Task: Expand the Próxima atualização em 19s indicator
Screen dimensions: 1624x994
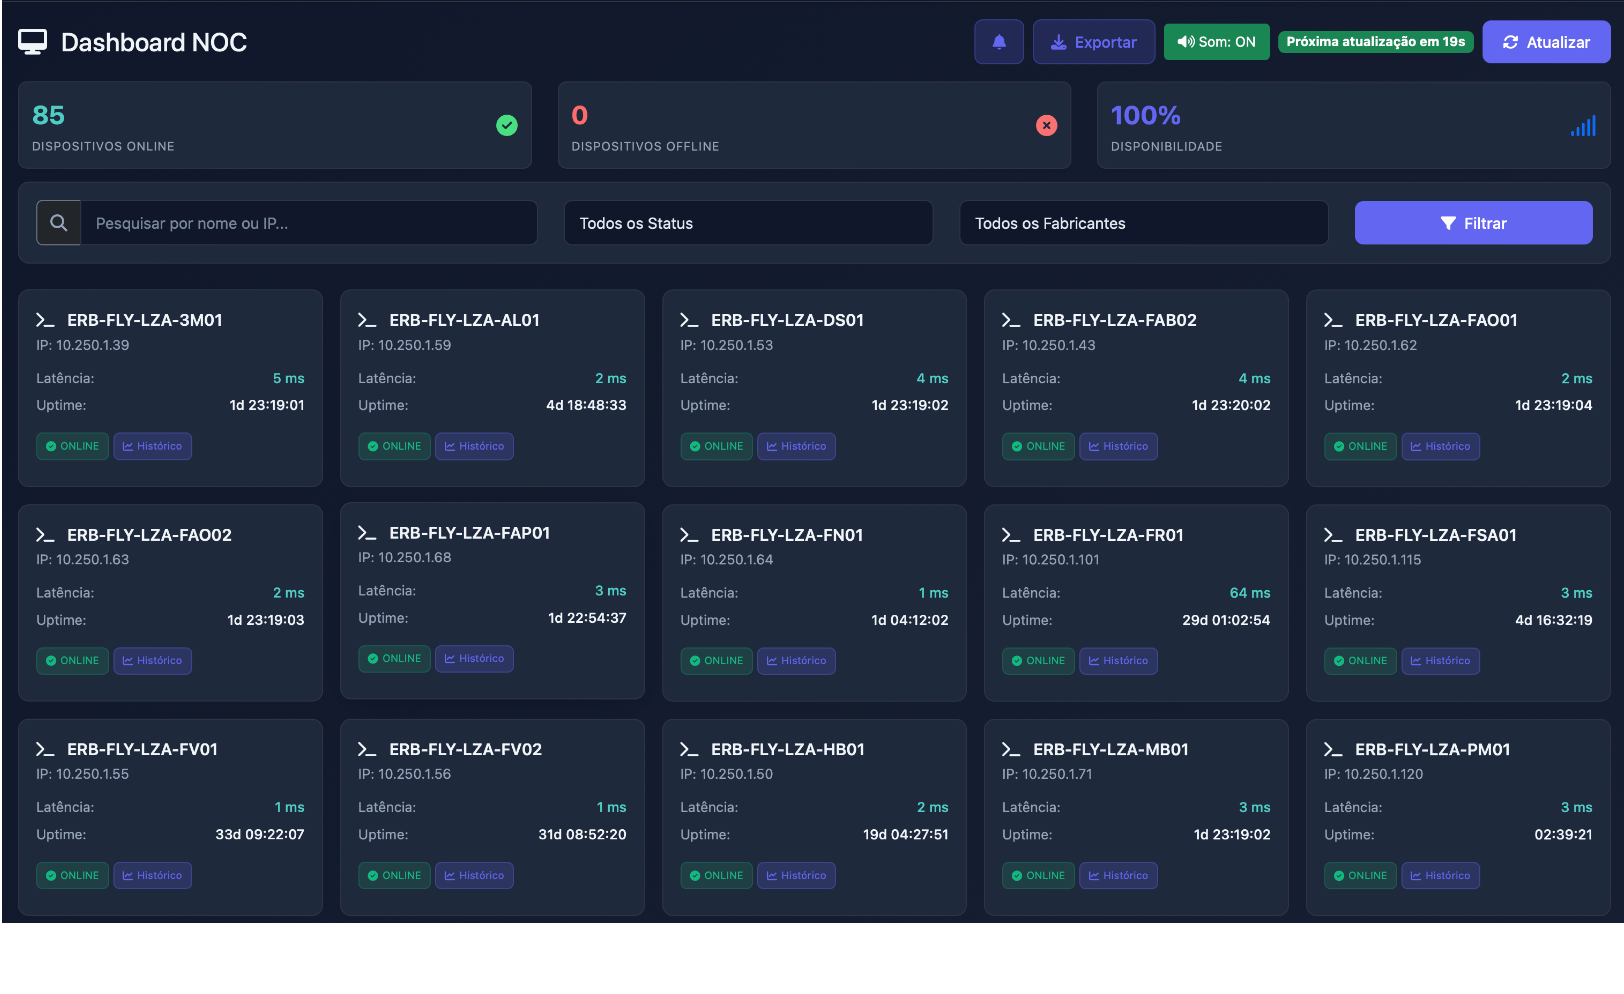Action: pyautogui.click(x=1376, y=42)
